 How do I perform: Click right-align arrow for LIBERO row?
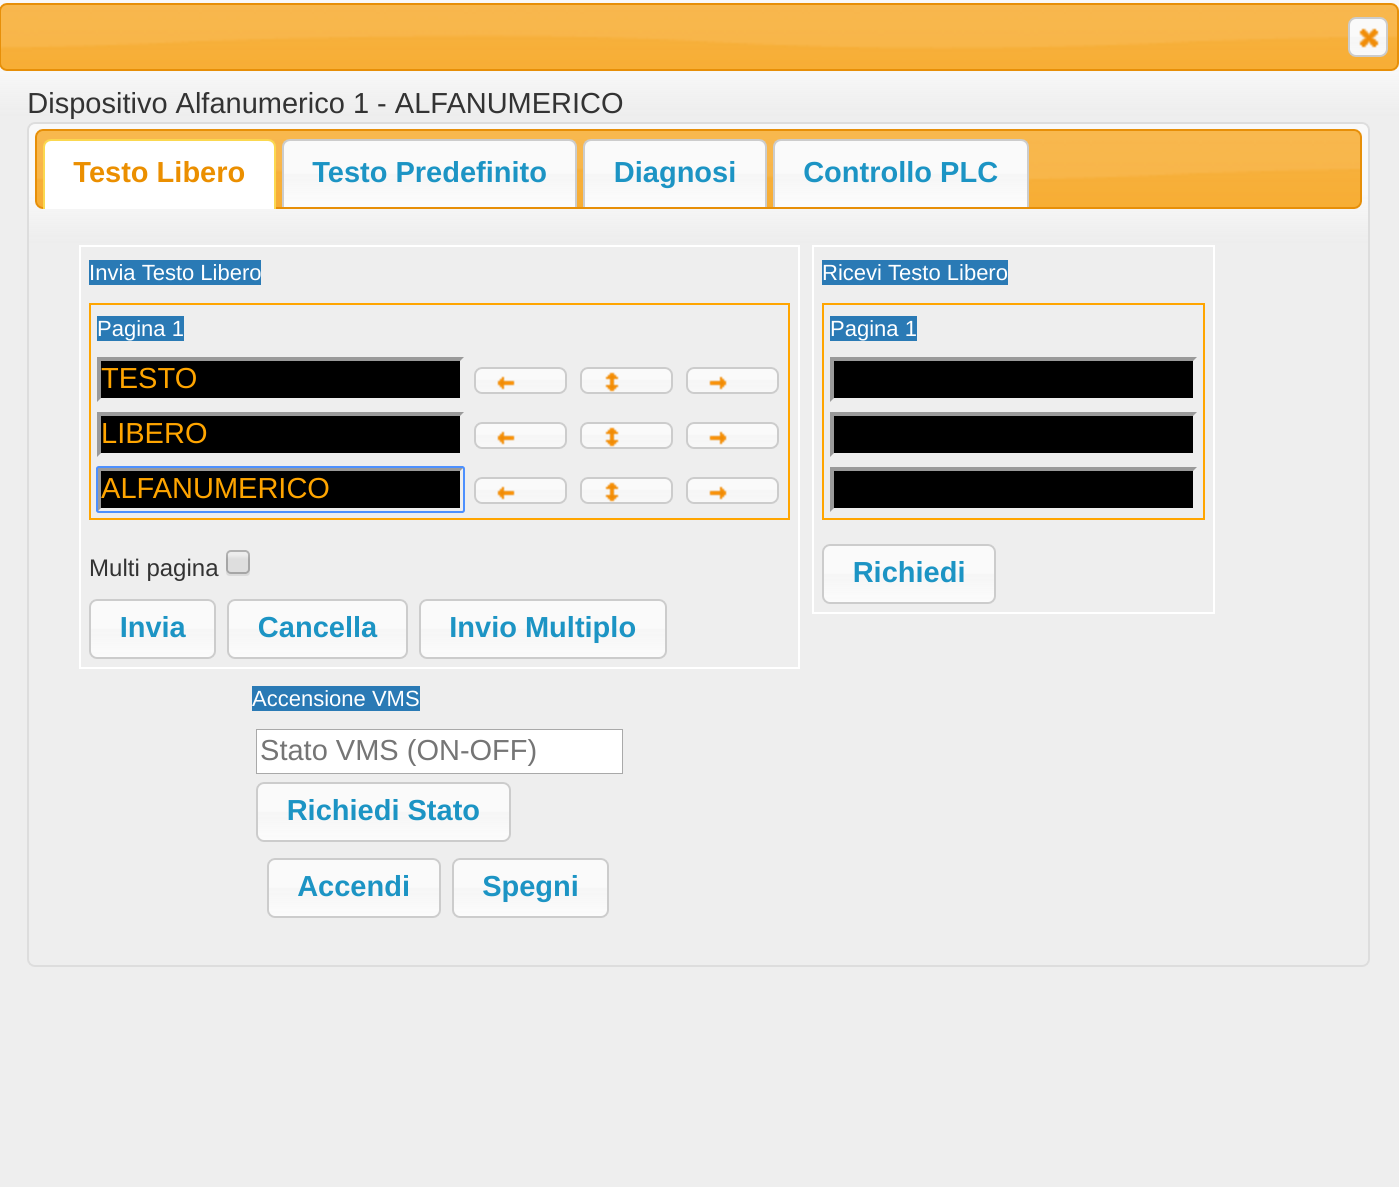[x=732, y=436]
